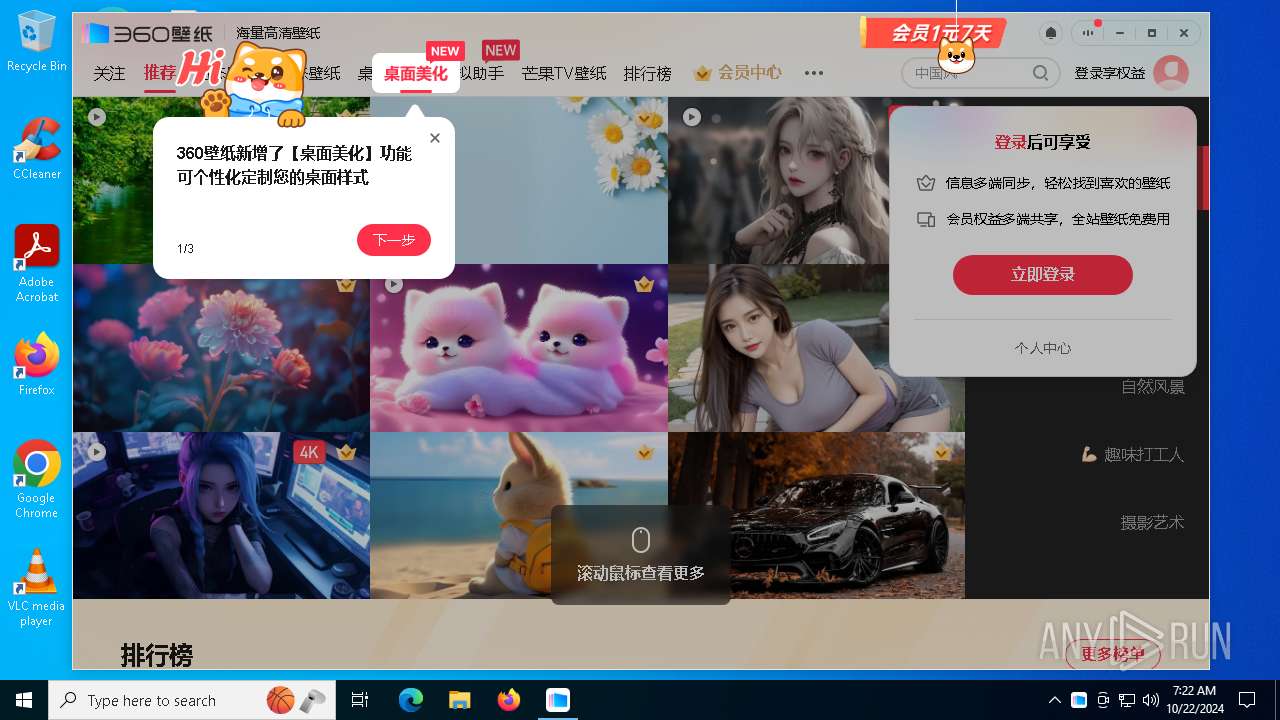1280x720 pixels.
Task: Play the pink puppies live wallpaper icon
Action: point(394,285)
